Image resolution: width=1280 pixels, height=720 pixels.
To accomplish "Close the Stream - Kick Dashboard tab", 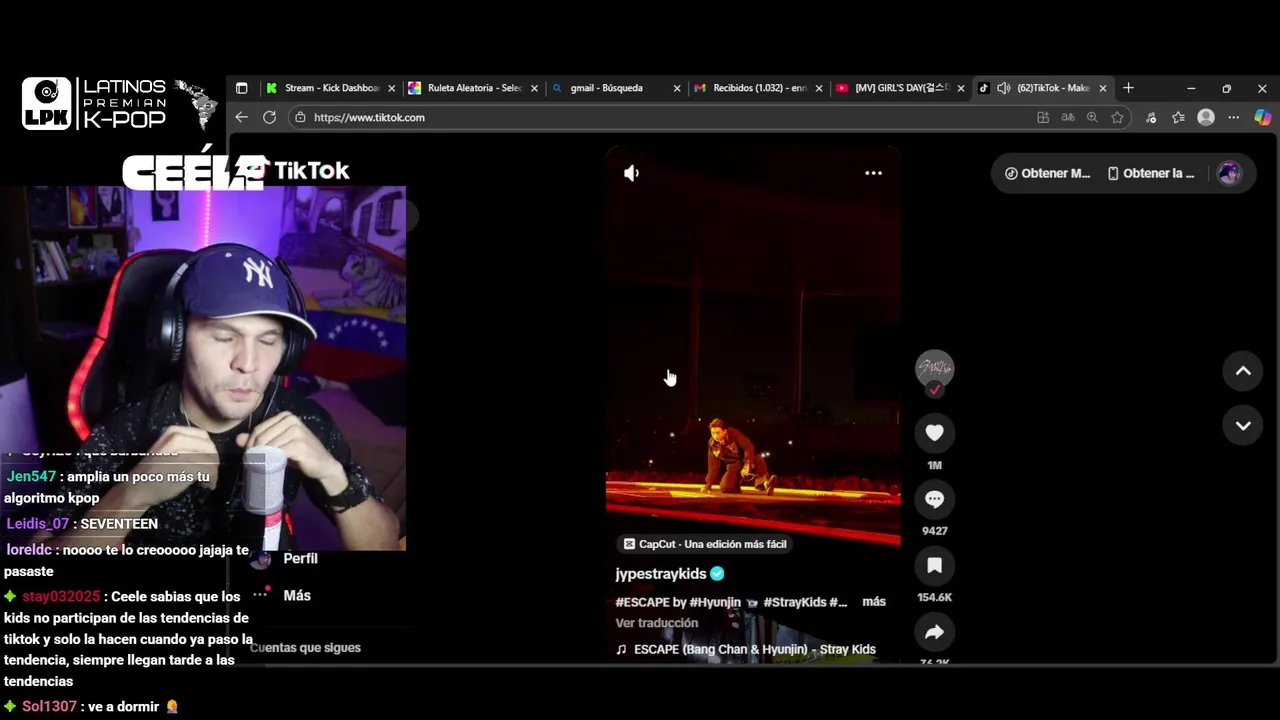I will pyautogui.click(x=391, y=88).
